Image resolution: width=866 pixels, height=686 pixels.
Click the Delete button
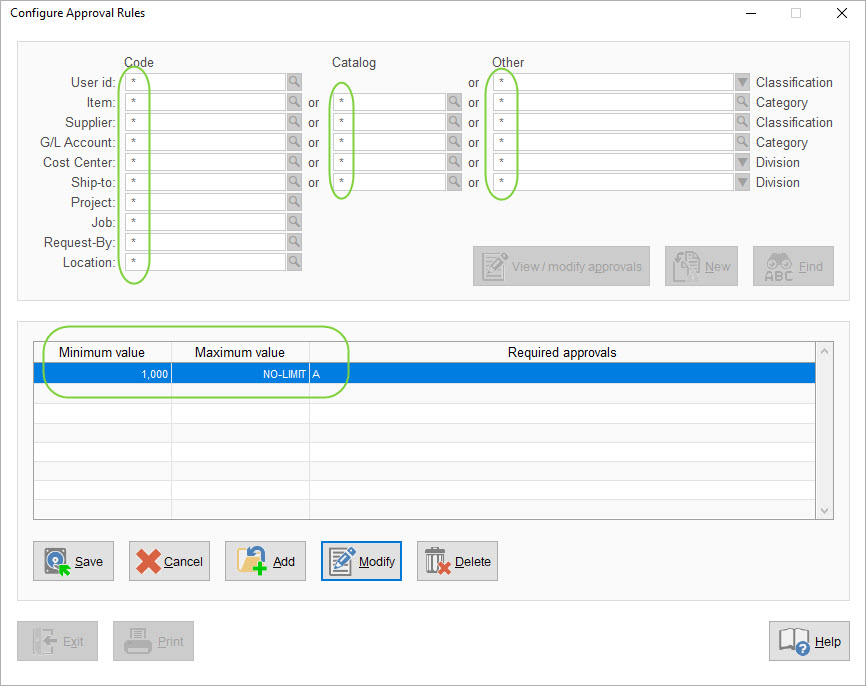tap(457, 561)
